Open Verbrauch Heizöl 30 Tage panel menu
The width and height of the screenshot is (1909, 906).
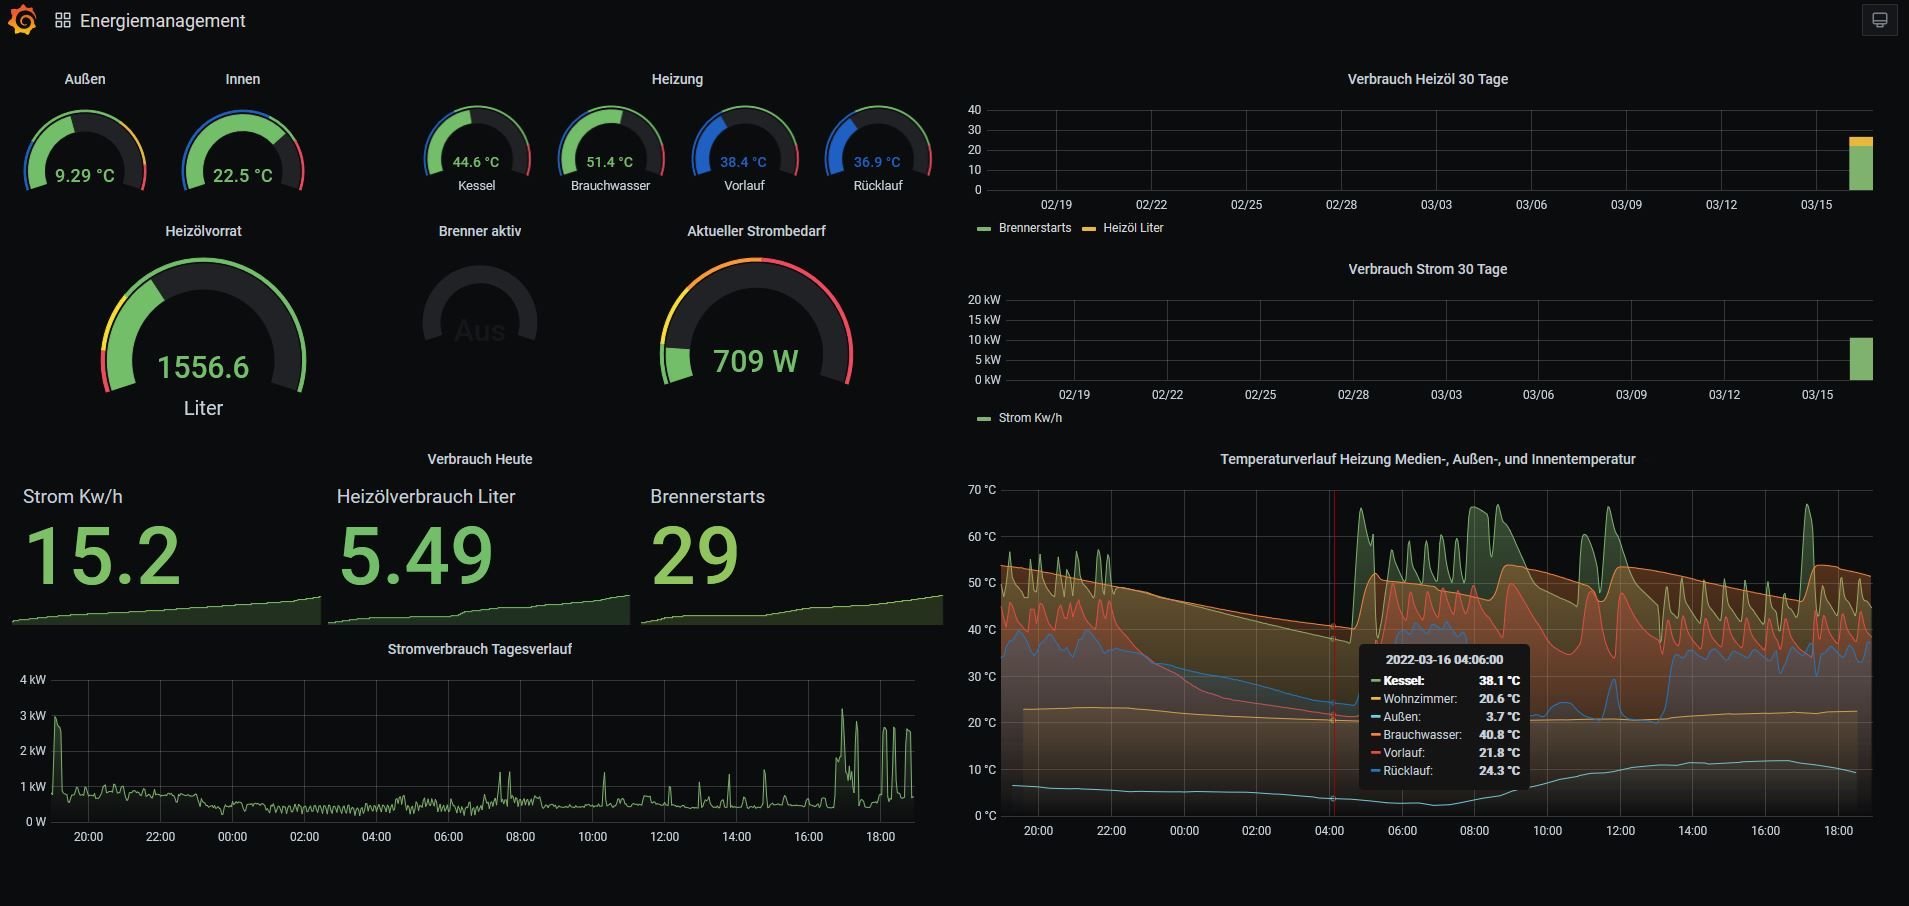1427,79
